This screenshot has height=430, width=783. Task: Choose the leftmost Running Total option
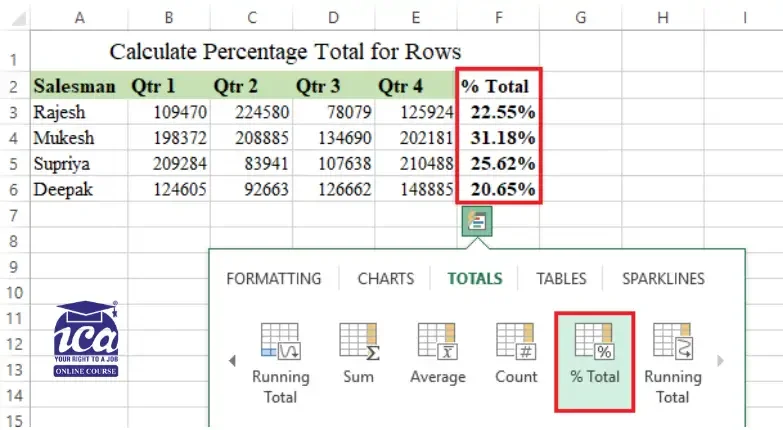click(280, 363)
